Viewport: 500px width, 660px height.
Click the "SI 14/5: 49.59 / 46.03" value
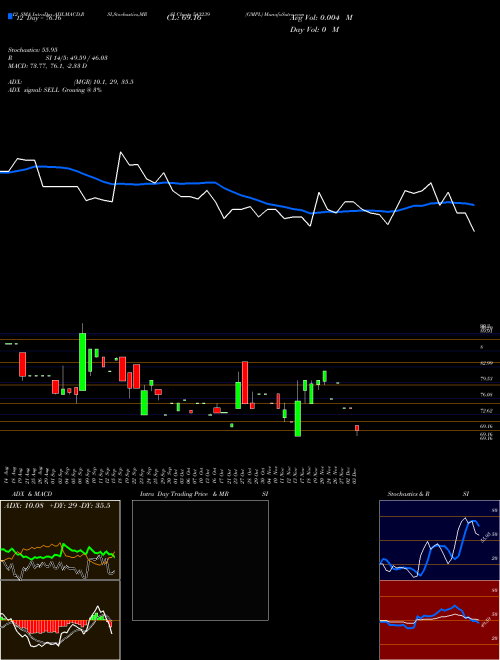click(77, 58)
